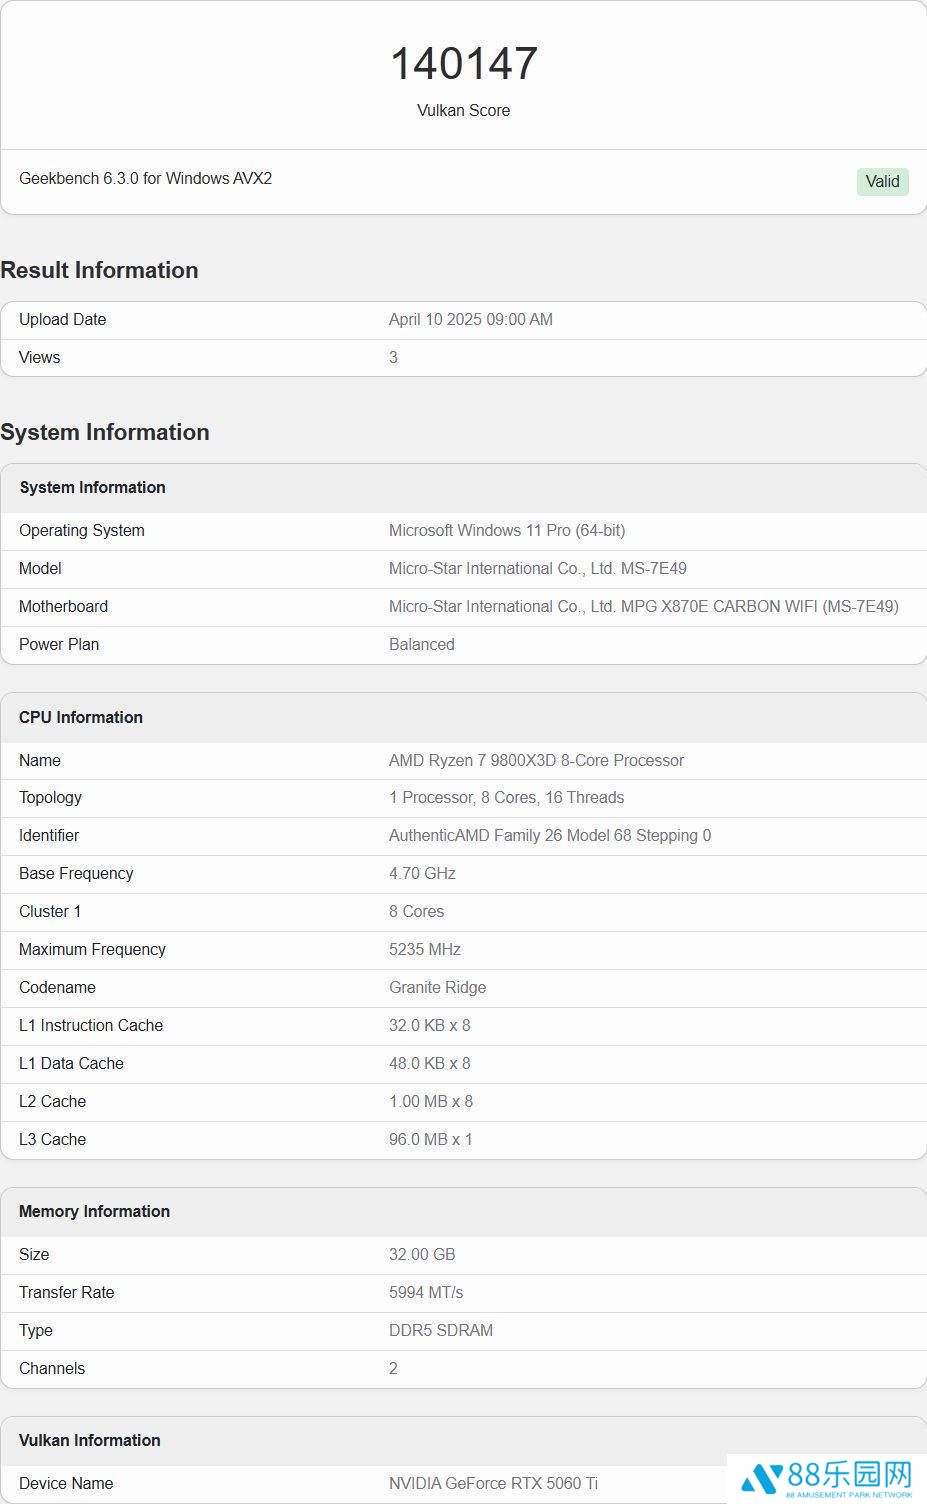Select the NVIDIA GeForce RTX 5060 Ti device name

tap(493, 1484)
